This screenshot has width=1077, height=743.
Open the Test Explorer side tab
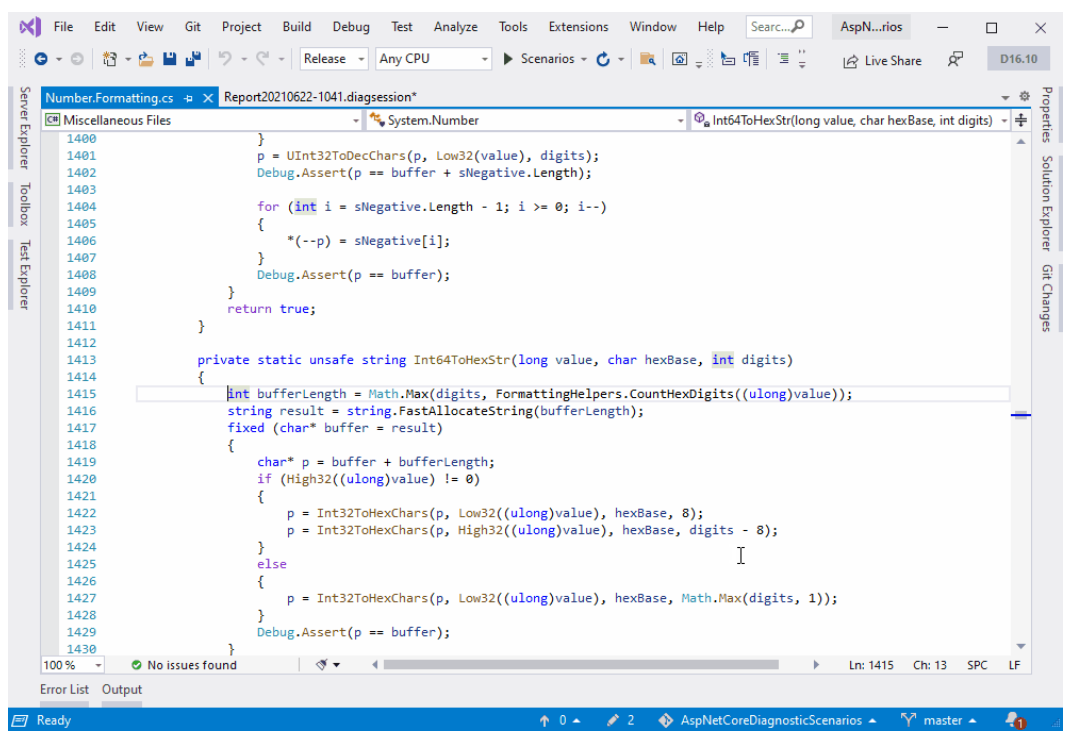point(24,275)
